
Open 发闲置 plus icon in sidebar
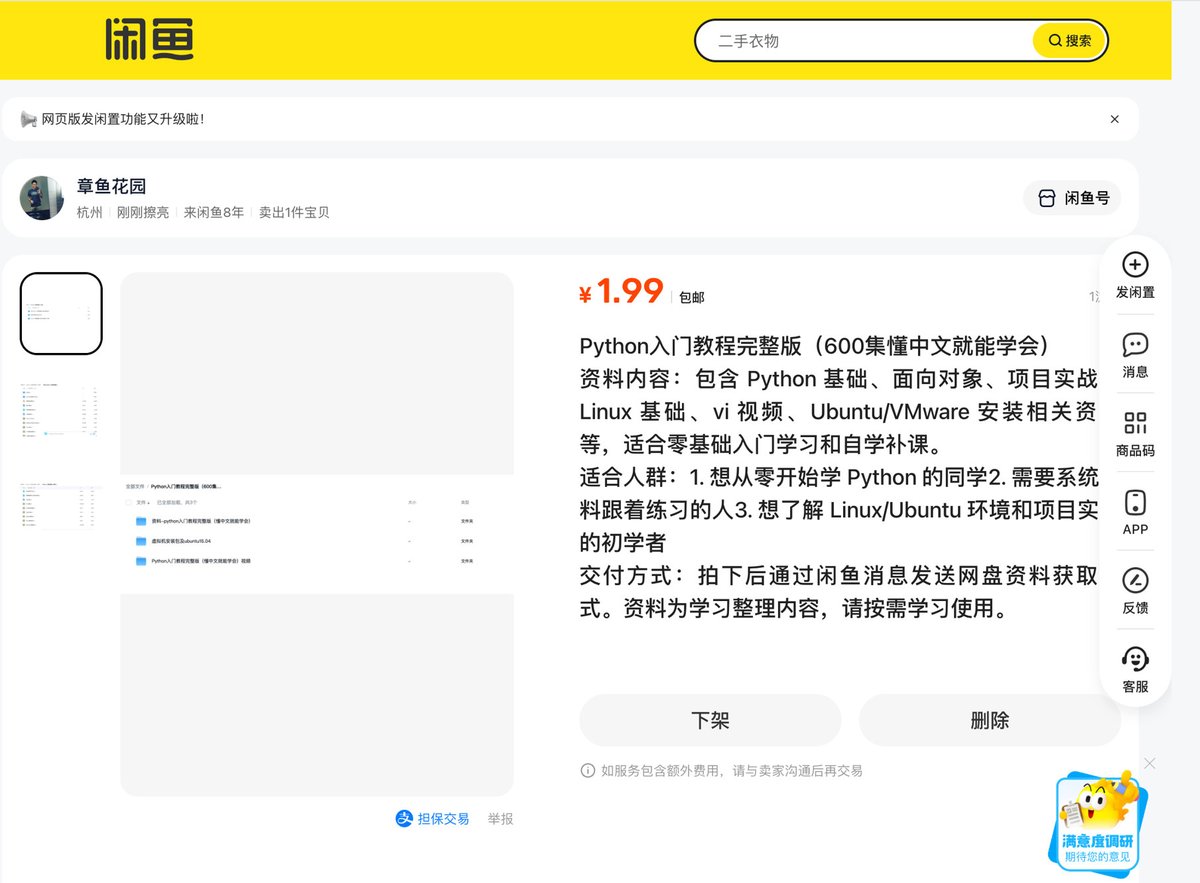pyautogui.click(x=1135, y=265)
